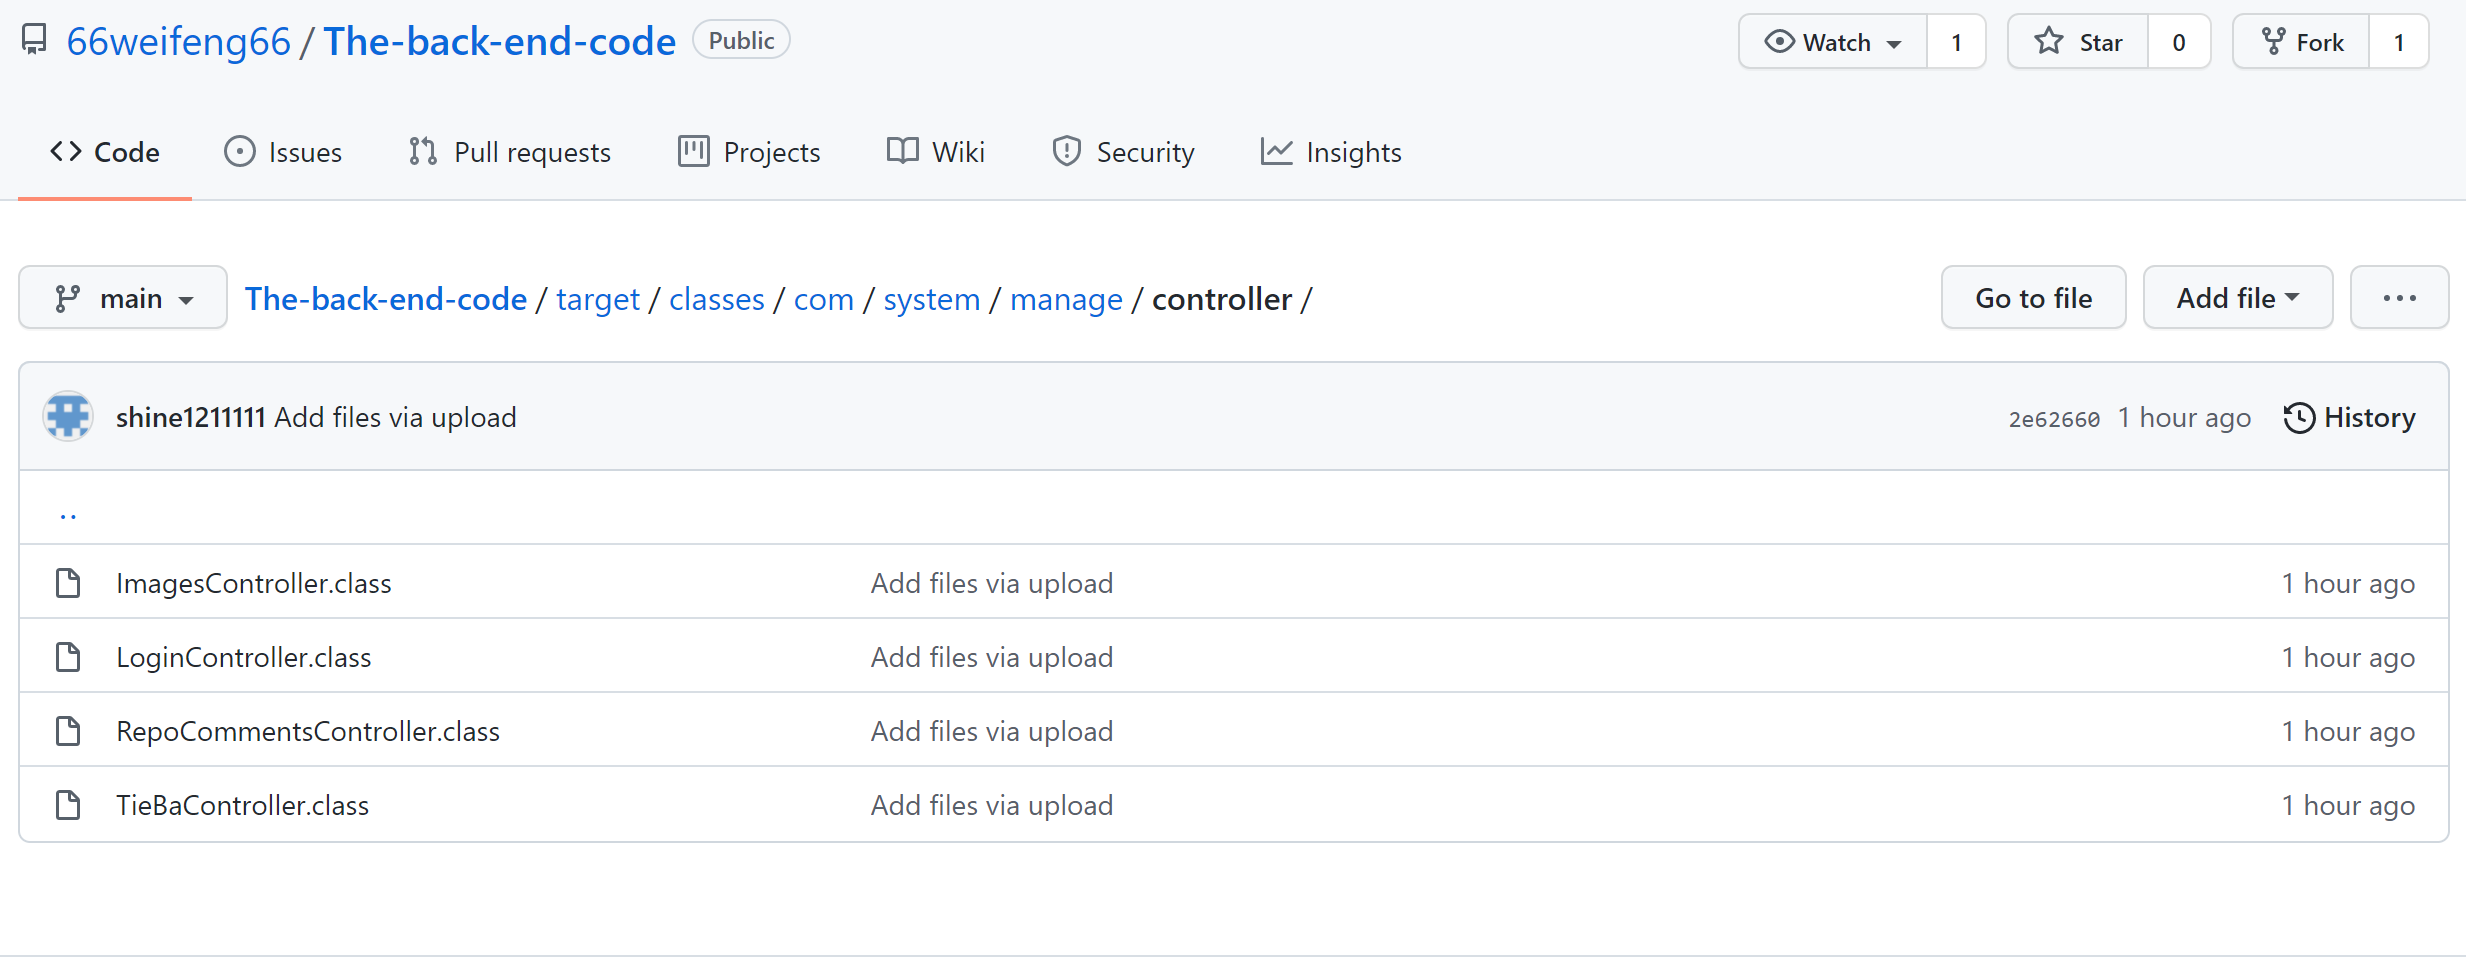This screenshot has width=2466, height=960.
Task: Click the Public visibility badge
Action: point(741,40)
